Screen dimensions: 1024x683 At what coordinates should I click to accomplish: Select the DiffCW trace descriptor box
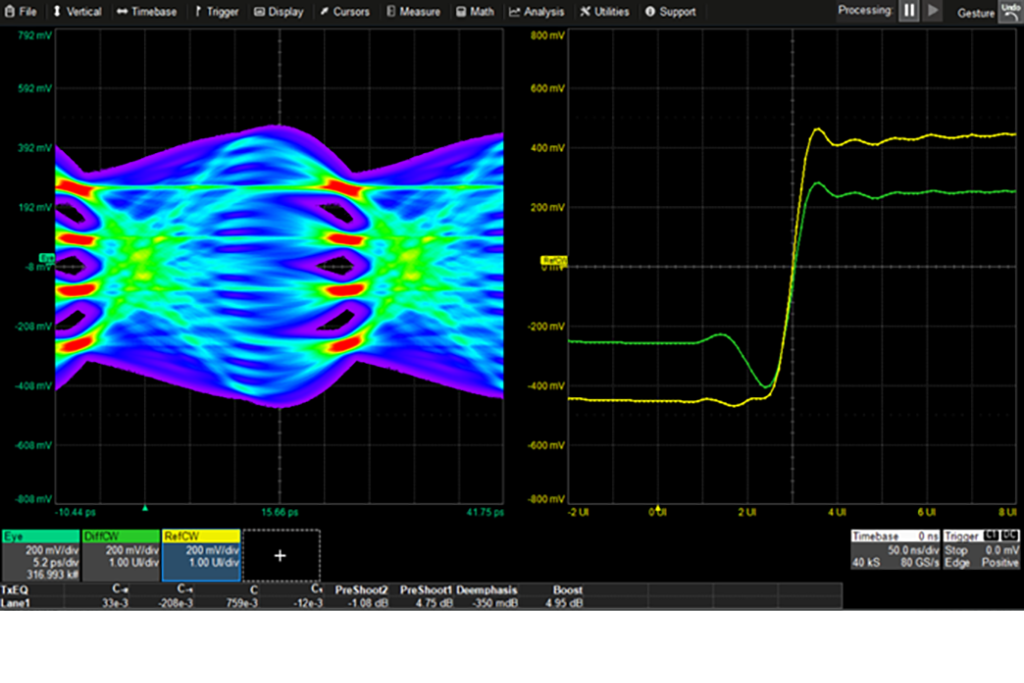121,555
